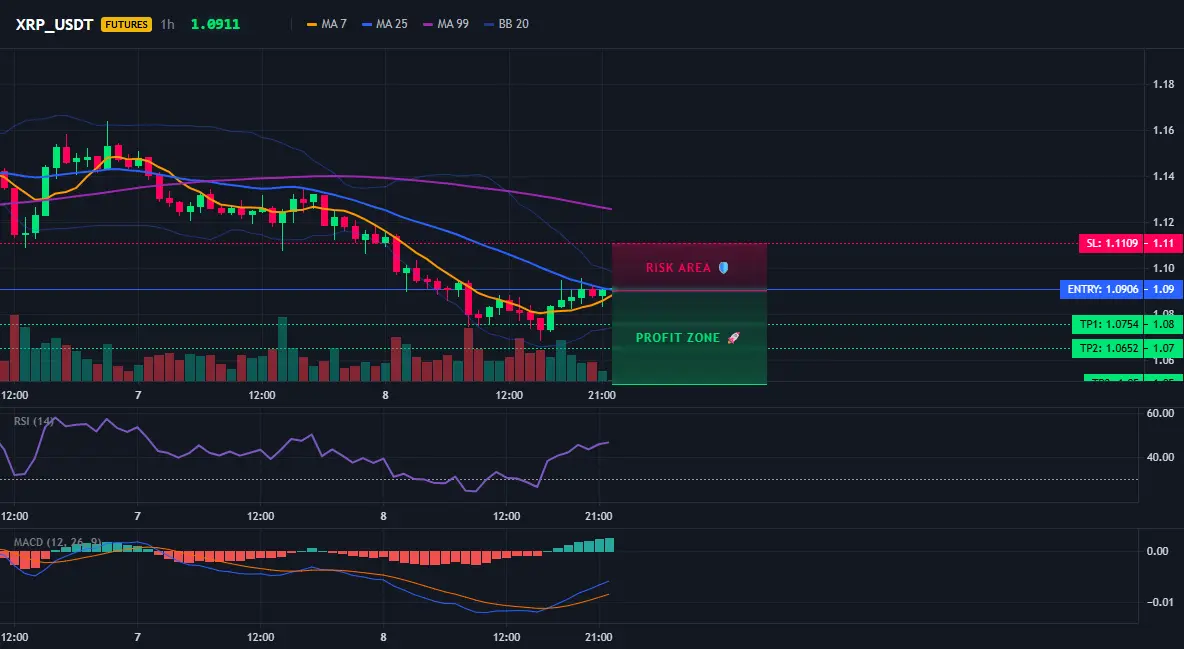Click the 21:00 time label under MACD panel
This screenshot has height=649, width=1184.
click(598, 637)
